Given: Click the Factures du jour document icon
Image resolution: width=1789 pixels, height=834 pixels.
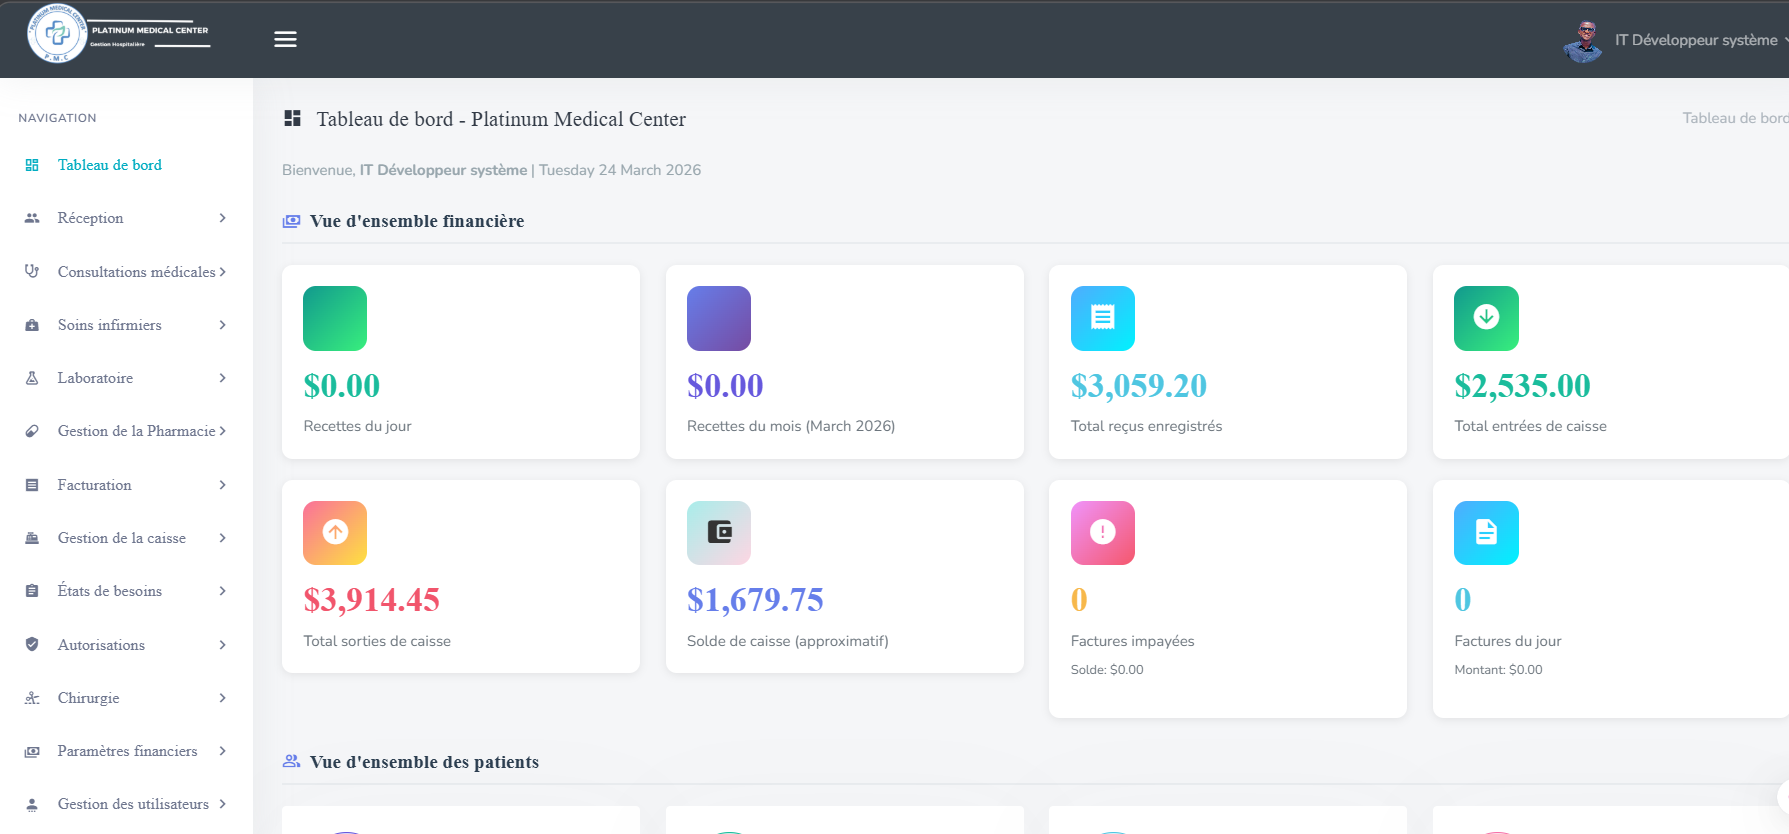Looking at the screenshot, I should click(x=1486, y=533).
